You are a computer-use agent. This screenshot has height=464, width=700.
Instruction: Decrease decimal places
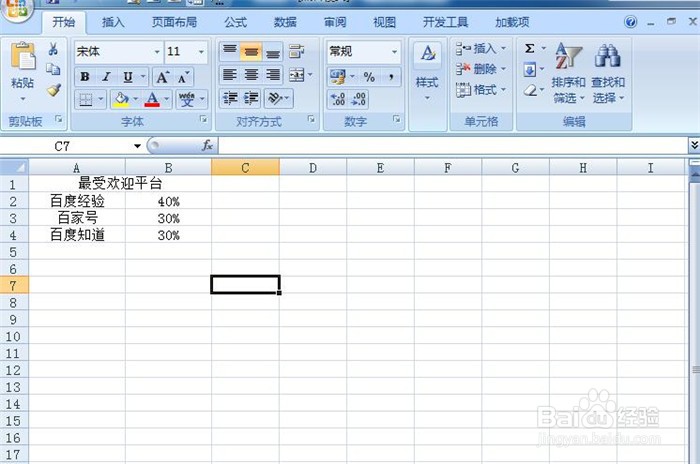point(358,99)
